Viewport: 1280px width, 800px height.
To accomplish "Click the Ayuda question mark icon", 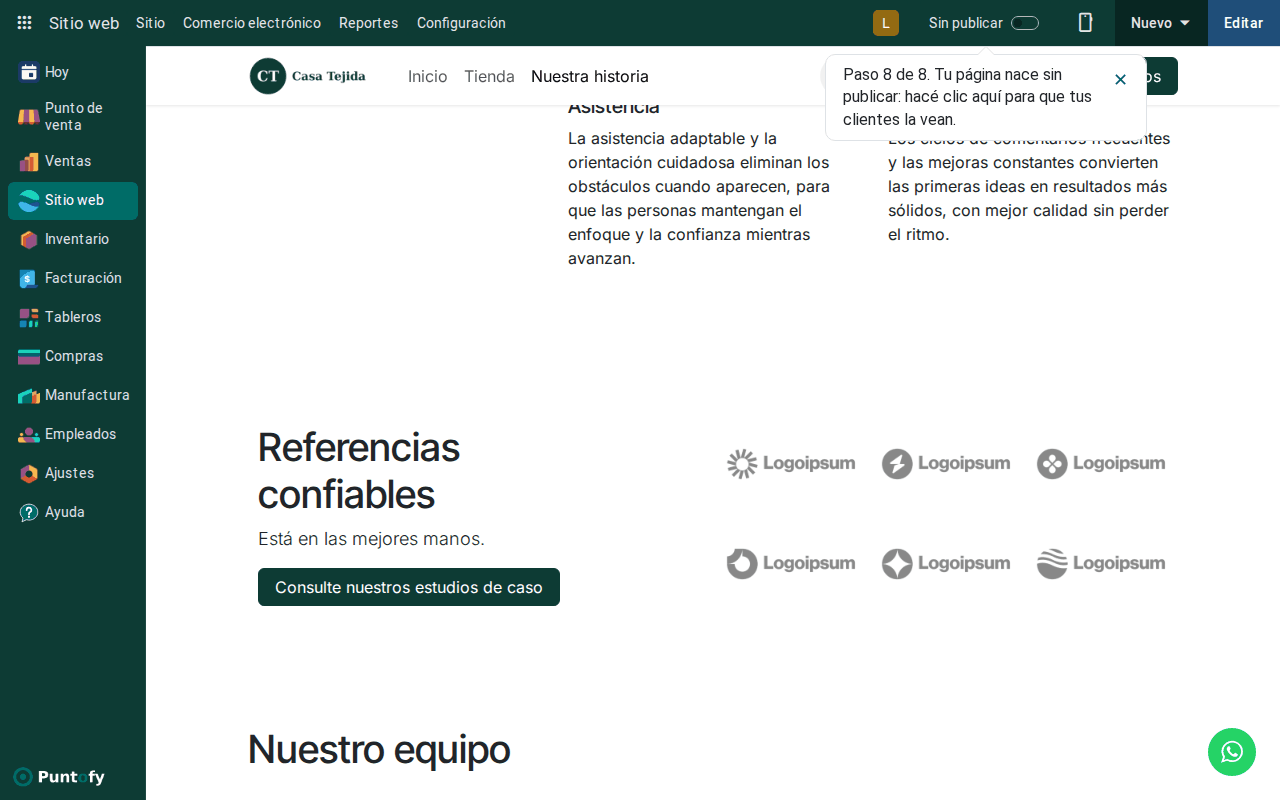I will click(29, 512).
